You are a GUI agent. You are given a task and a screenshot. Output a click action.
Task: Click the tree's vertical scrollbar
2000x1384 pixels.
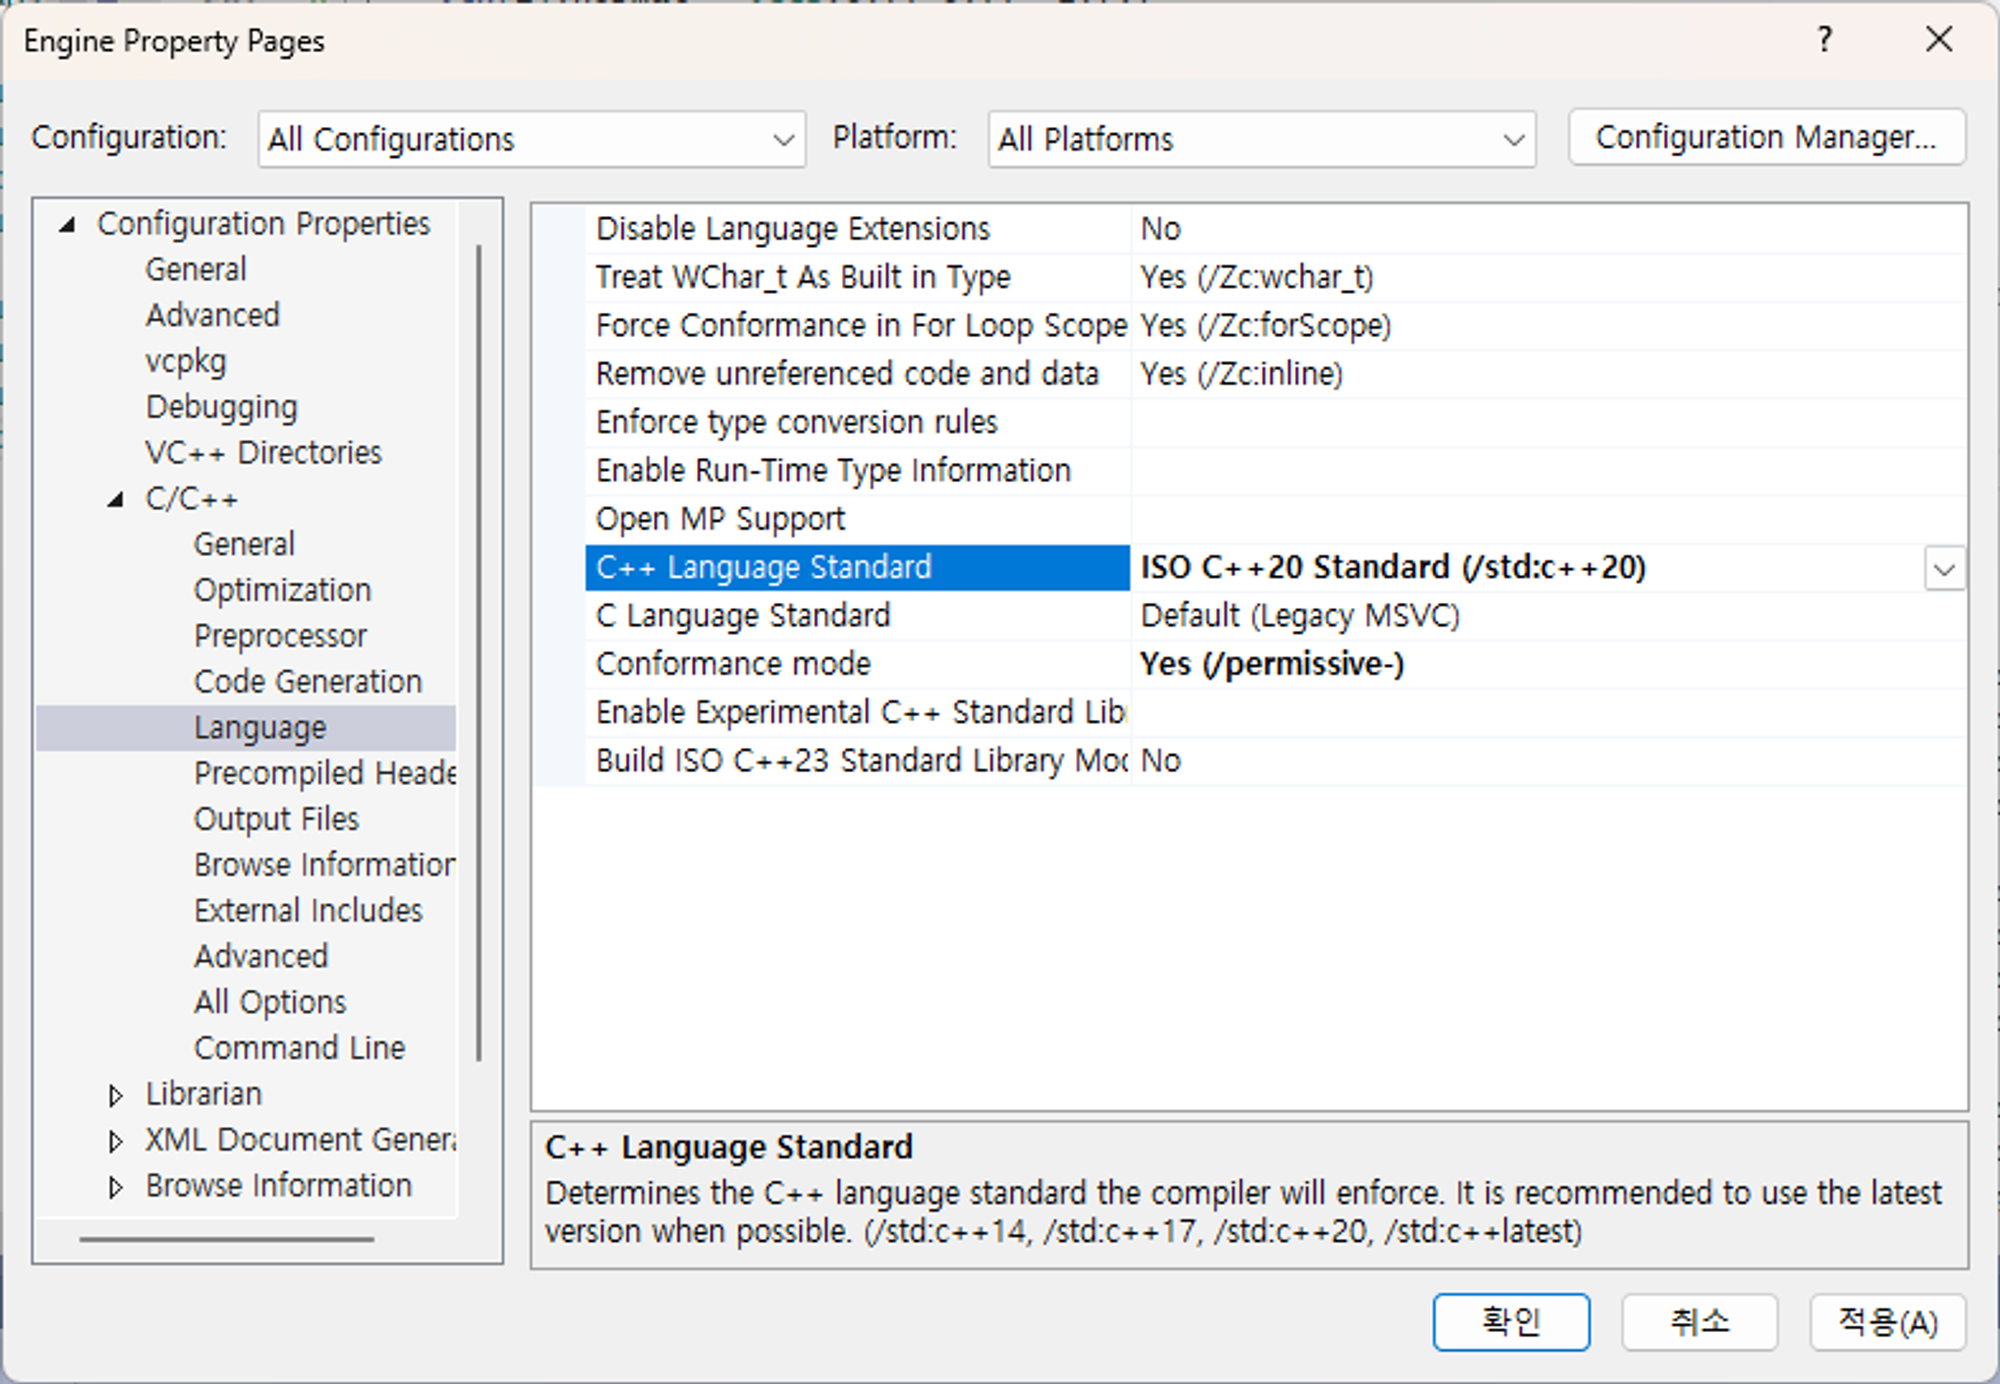[x=479, y=650]
